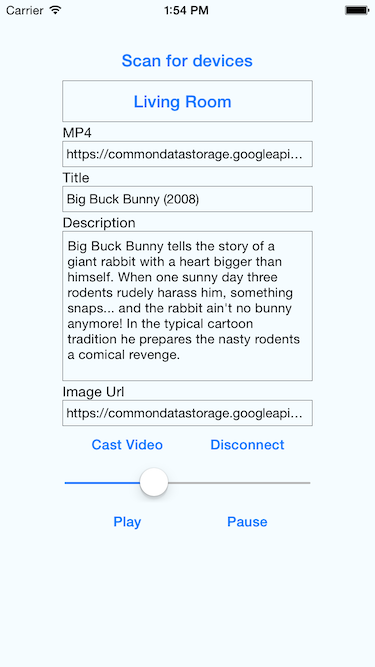Click the Image Url label text
This screenshot has height=667, width=375.
(x=93, y=392)
